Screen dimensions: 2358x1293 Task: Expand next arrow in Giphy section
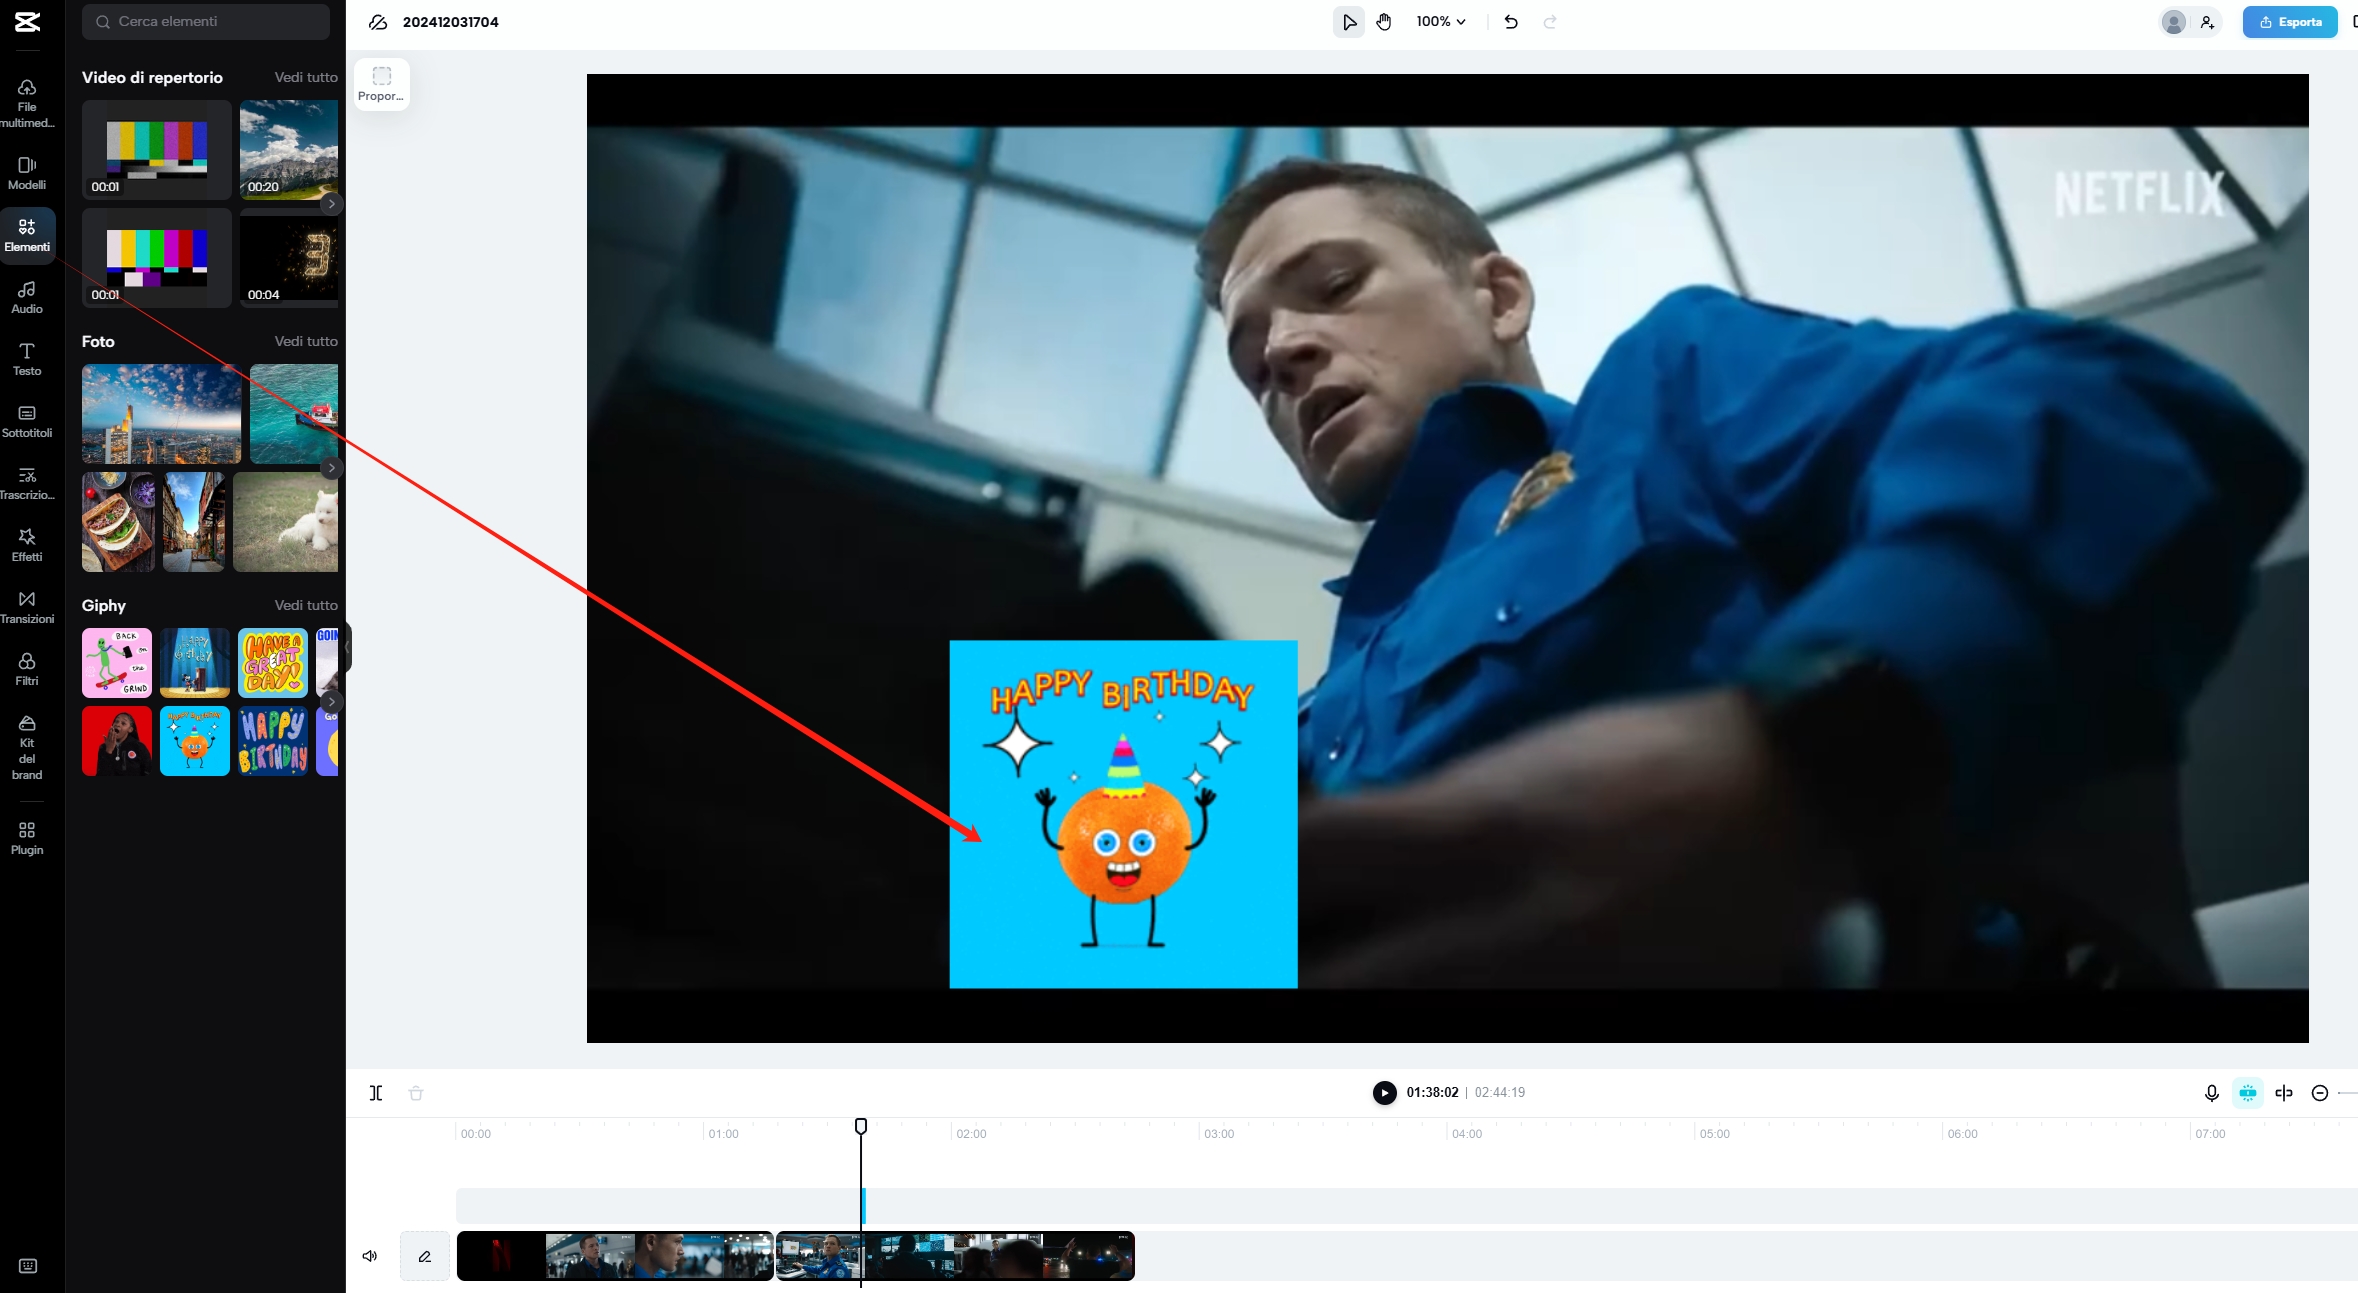coord(331,701)
